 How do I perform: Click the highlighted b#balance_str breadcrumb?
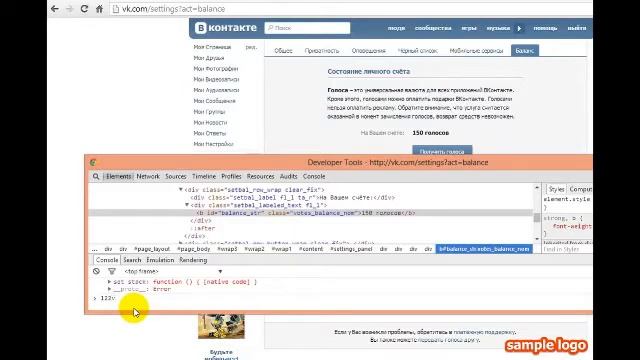tap(484, 249)
